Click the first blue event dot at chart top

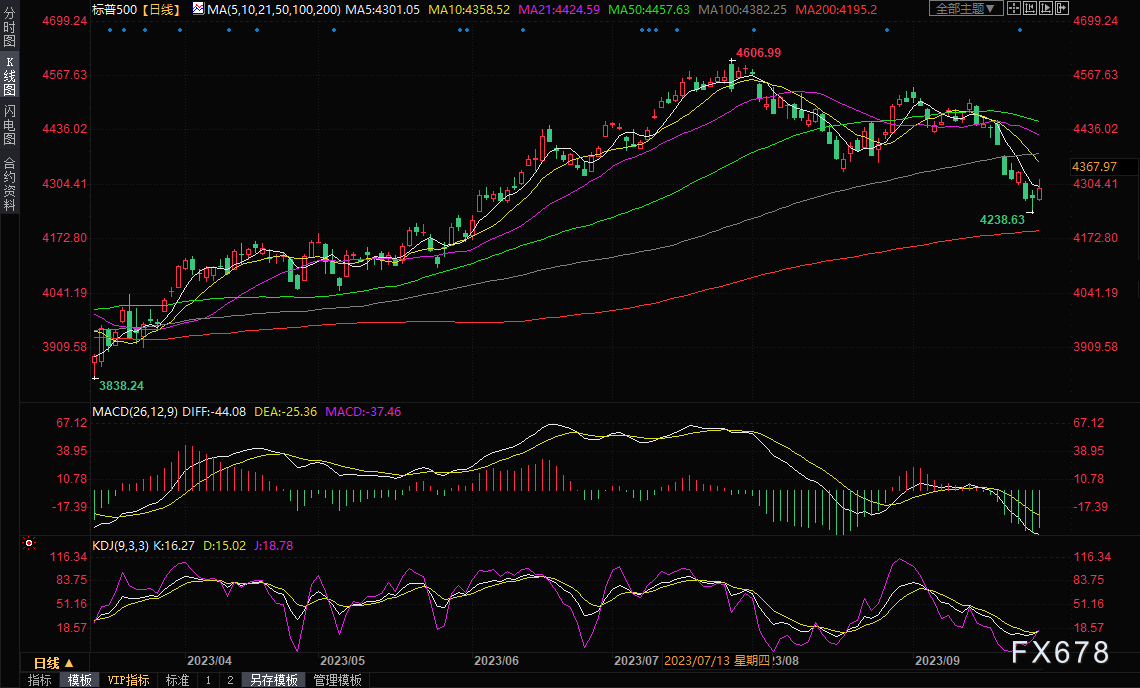[108, 29]
